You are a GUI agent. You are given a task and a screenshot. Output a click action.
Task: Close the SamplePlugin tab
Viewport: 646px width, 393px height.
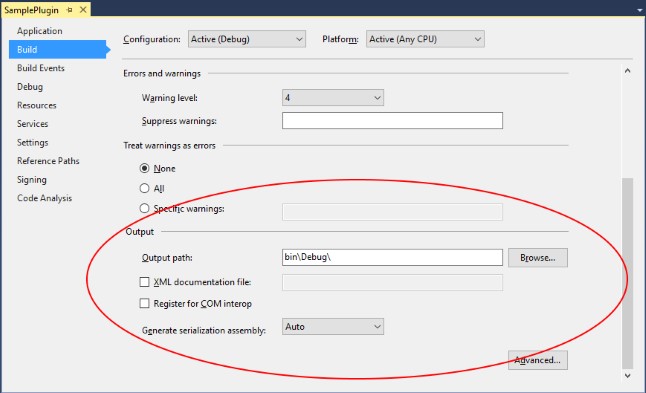click(83, 9)
